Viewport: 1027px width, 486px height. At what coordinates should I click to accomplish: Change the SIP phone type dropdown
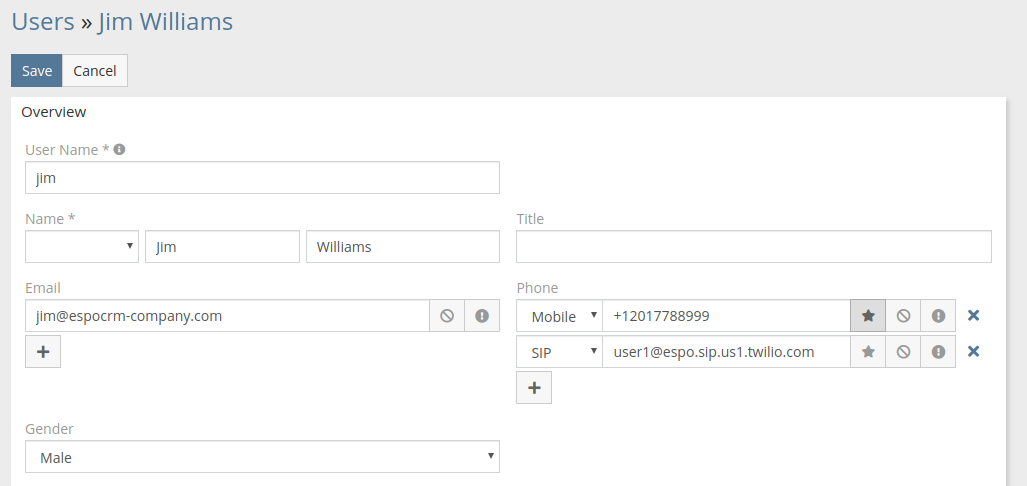559,352
